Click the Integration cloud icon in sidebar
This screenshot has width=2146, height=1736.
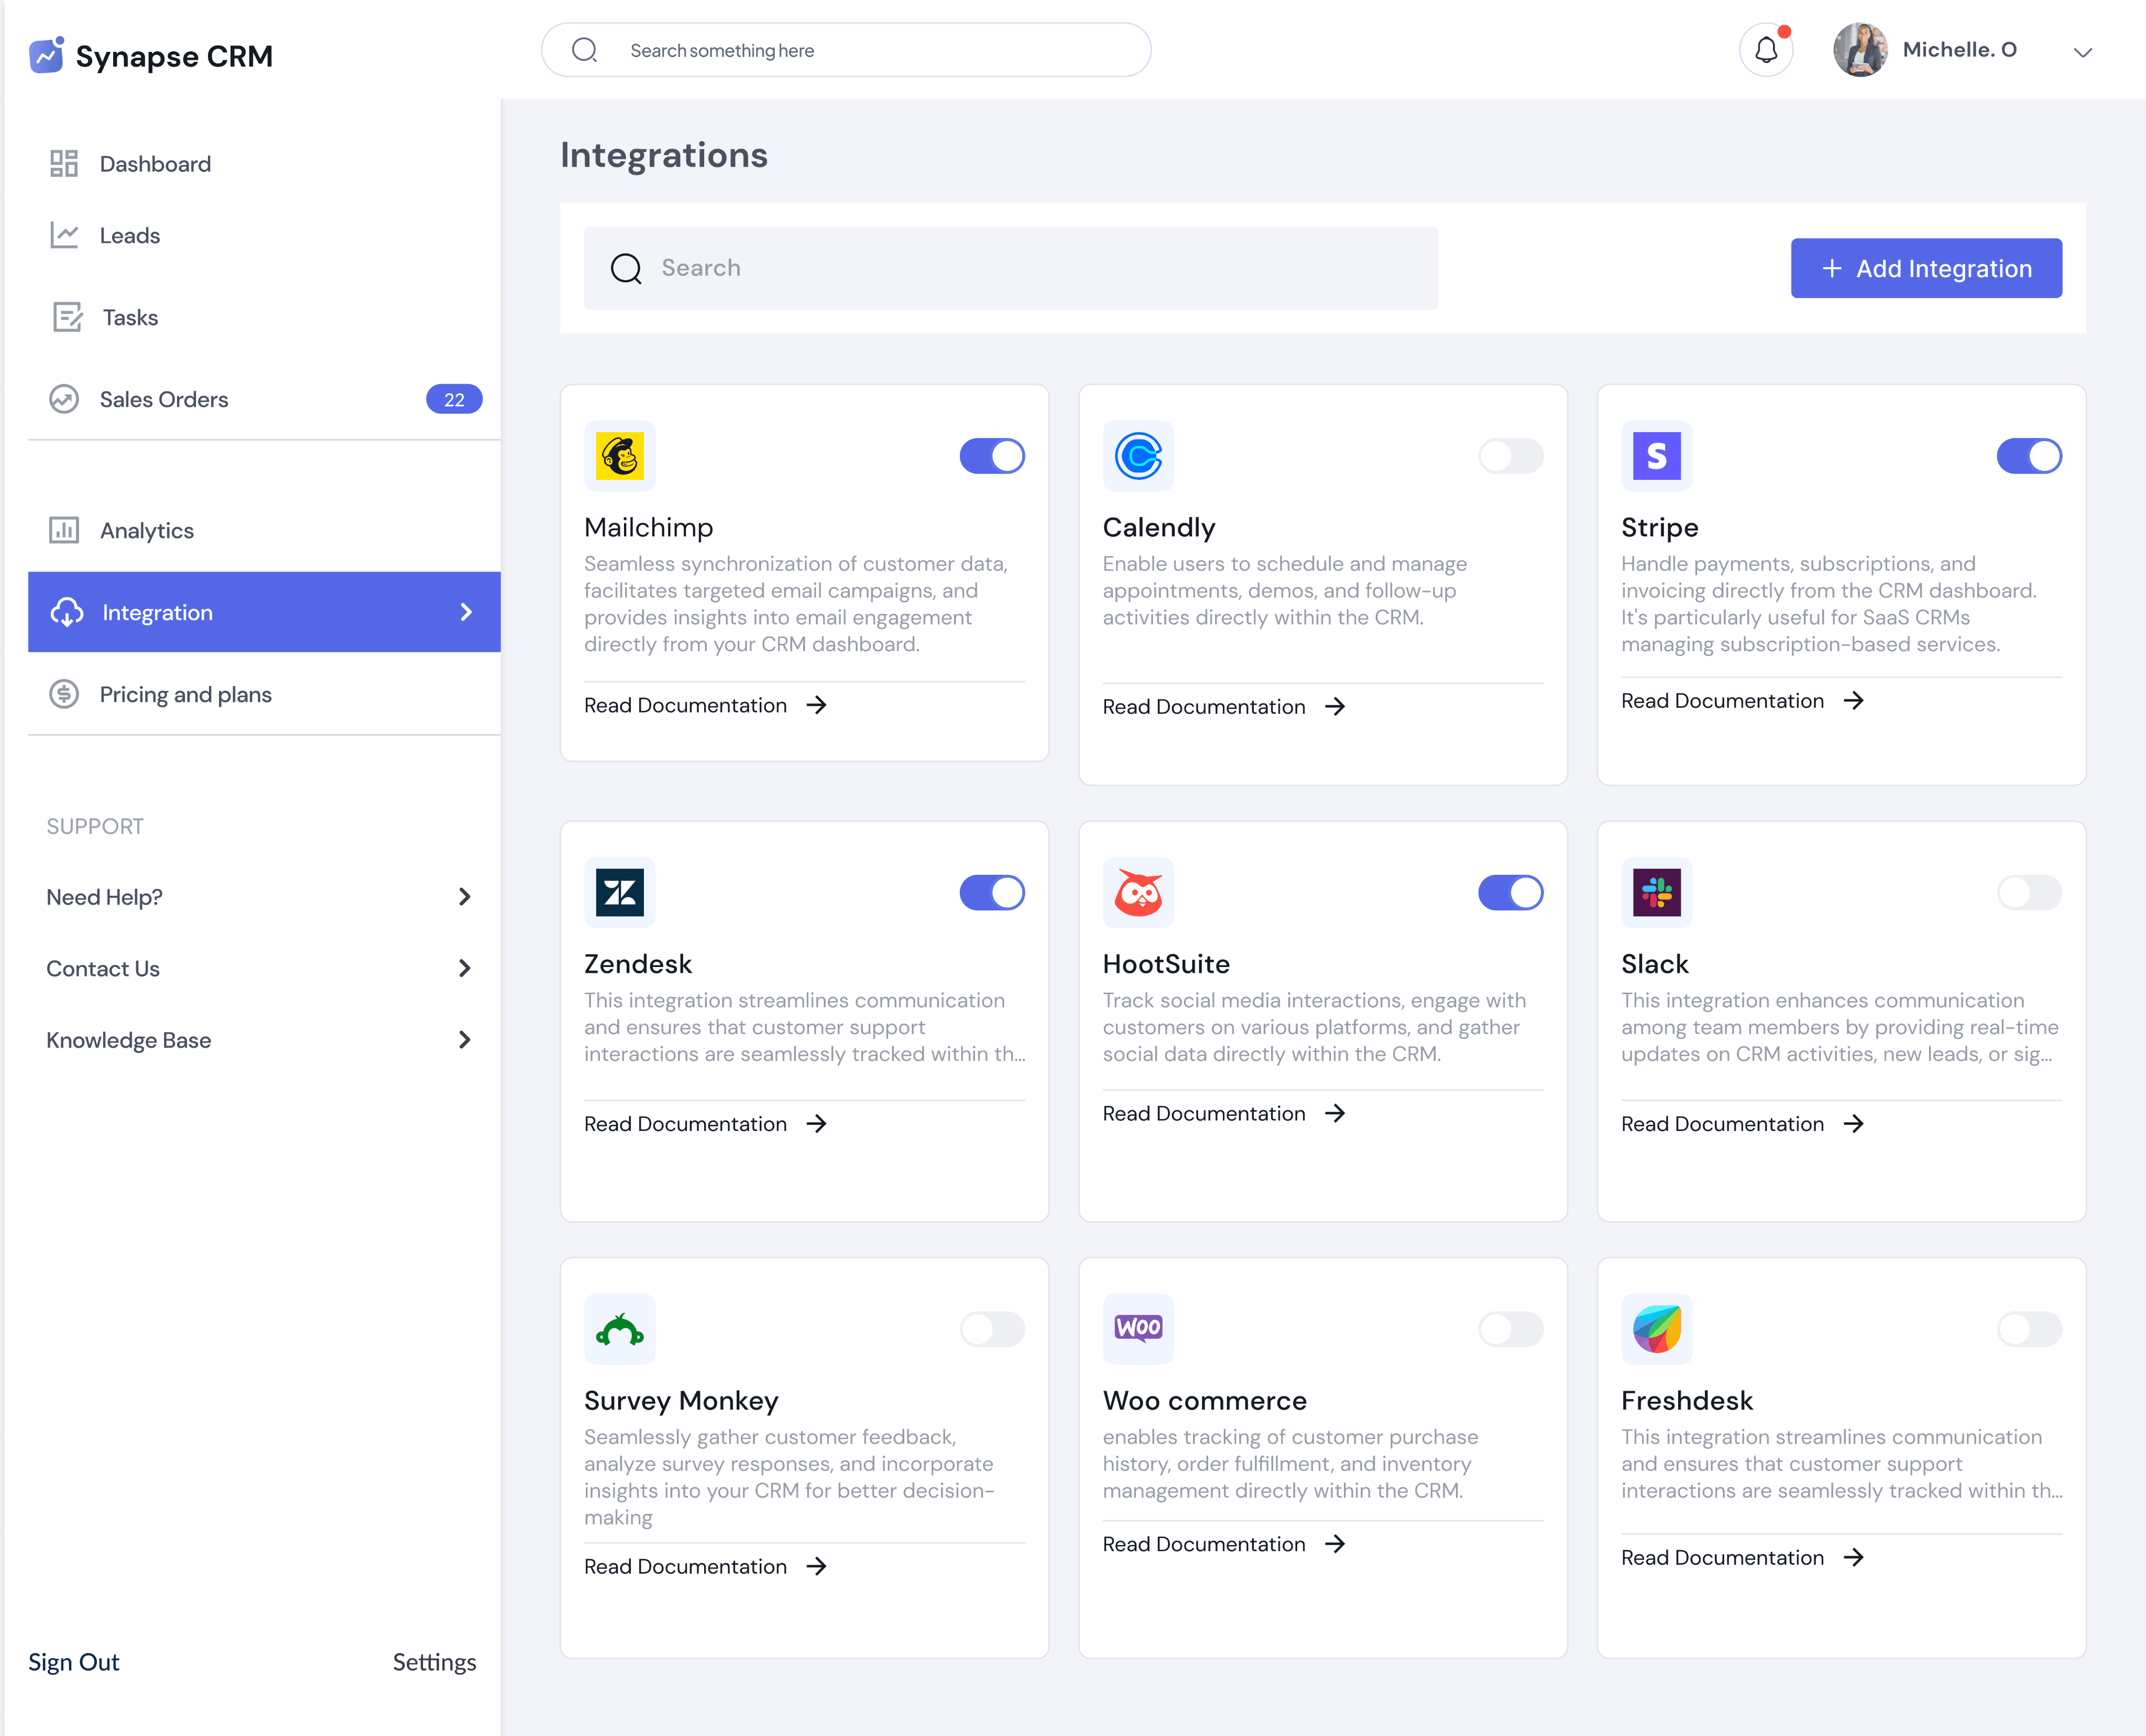click(67, 612)
